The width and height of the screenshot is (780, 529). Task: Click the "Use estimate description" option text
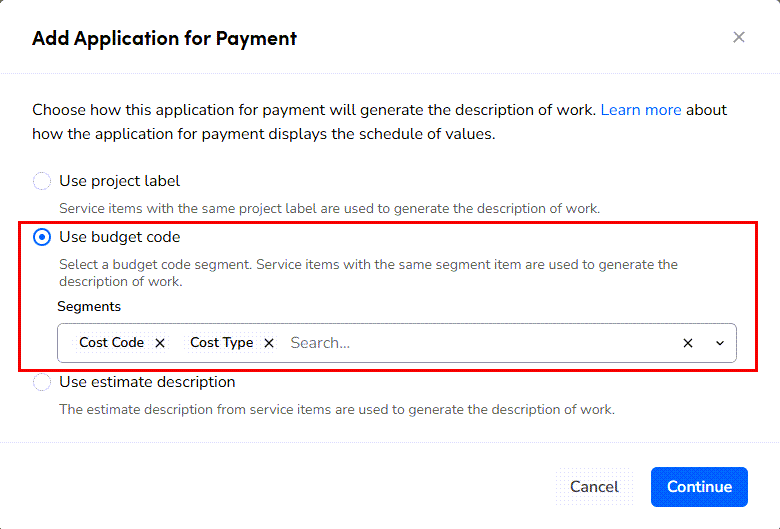147,382
